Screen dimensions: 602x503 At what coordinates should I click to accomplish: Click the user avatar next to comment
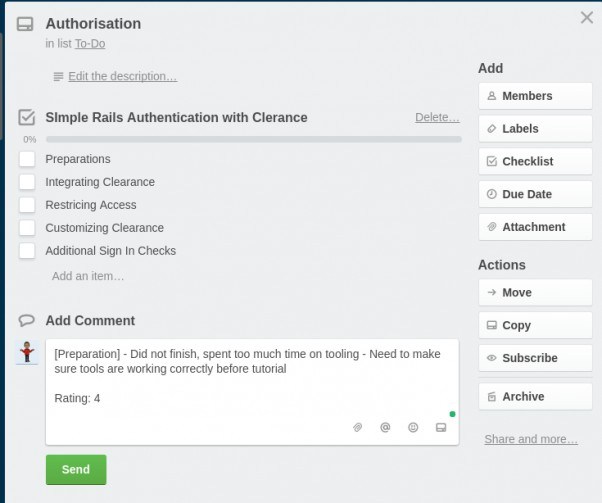click(27, 352)
